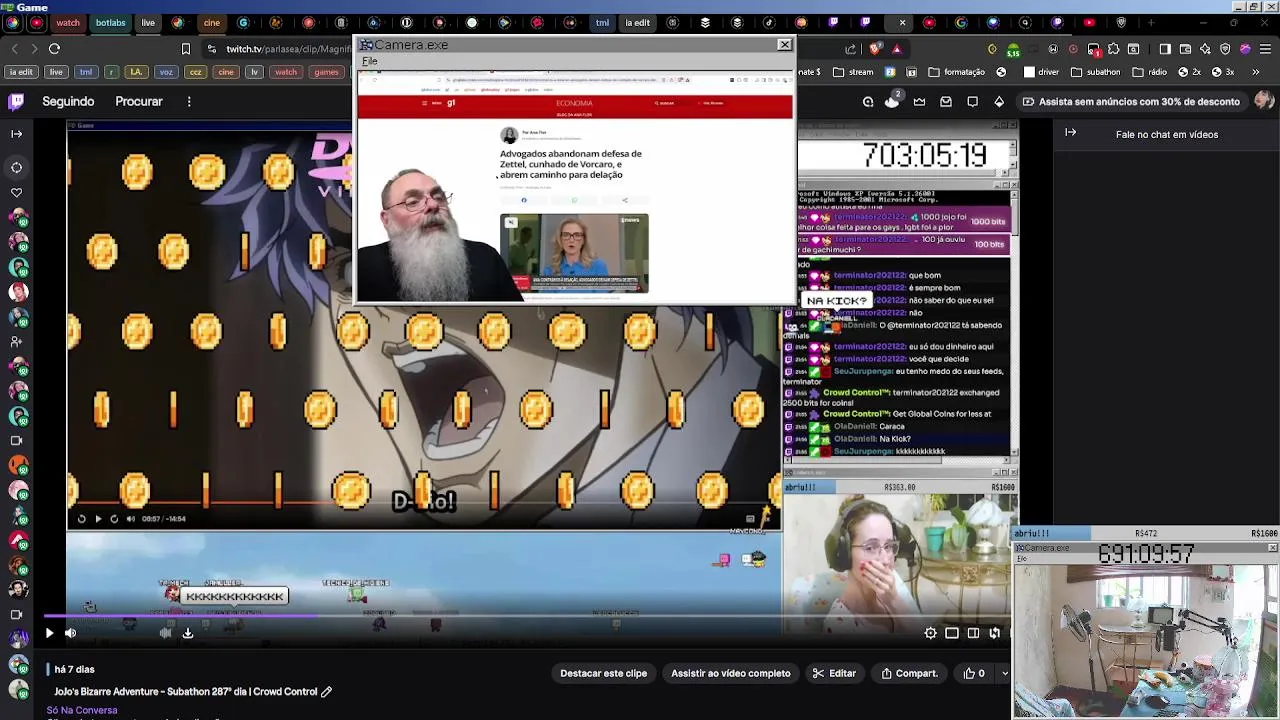Mute the clip volume speaker icon
The height and width of the screenshot is (720, 1280).
tap(70, 633)
